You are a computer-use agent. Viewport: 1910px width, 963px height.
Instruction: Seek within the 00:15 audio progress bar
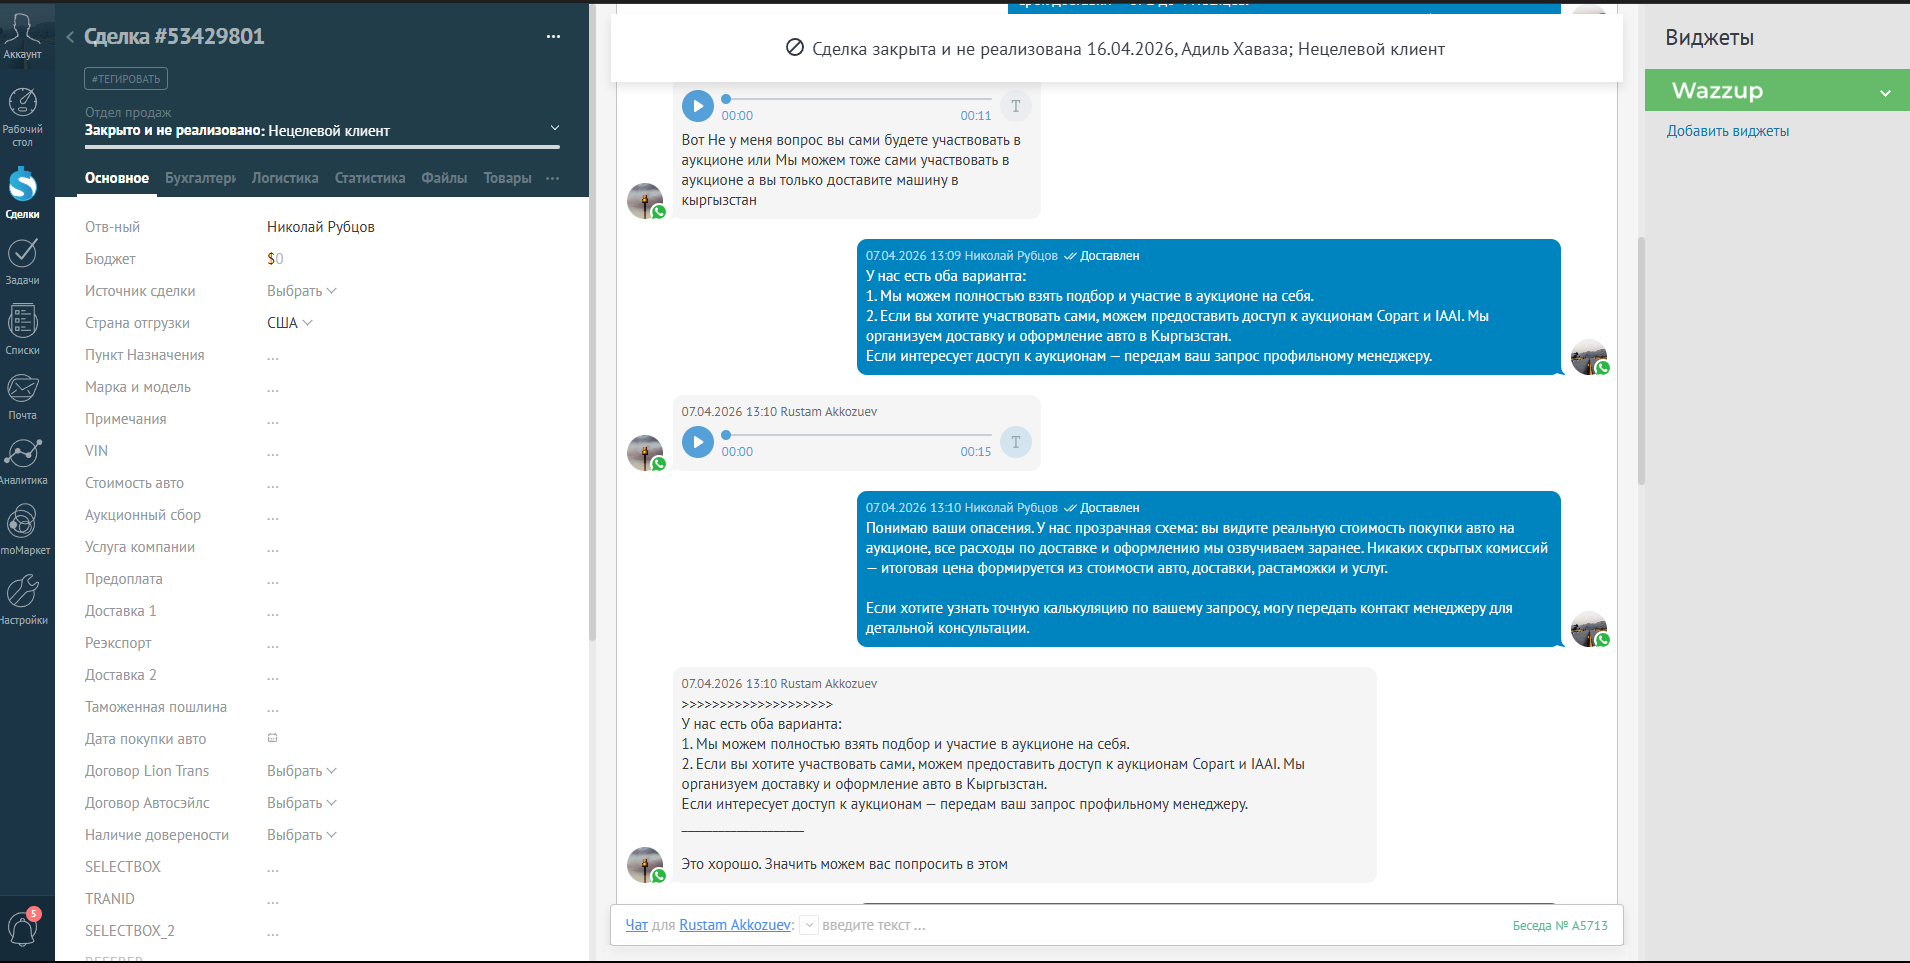857,435
